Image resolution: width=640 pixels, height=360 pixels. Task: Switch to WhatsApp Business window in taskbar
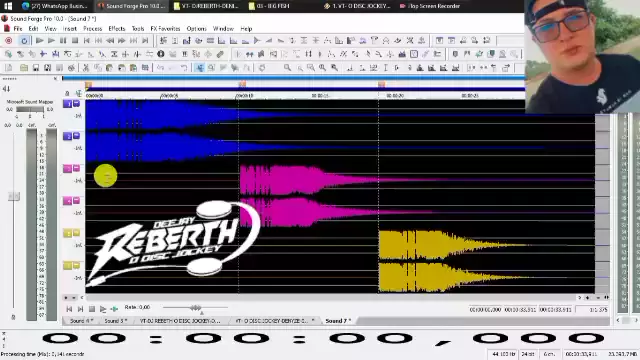pos(55,6)
